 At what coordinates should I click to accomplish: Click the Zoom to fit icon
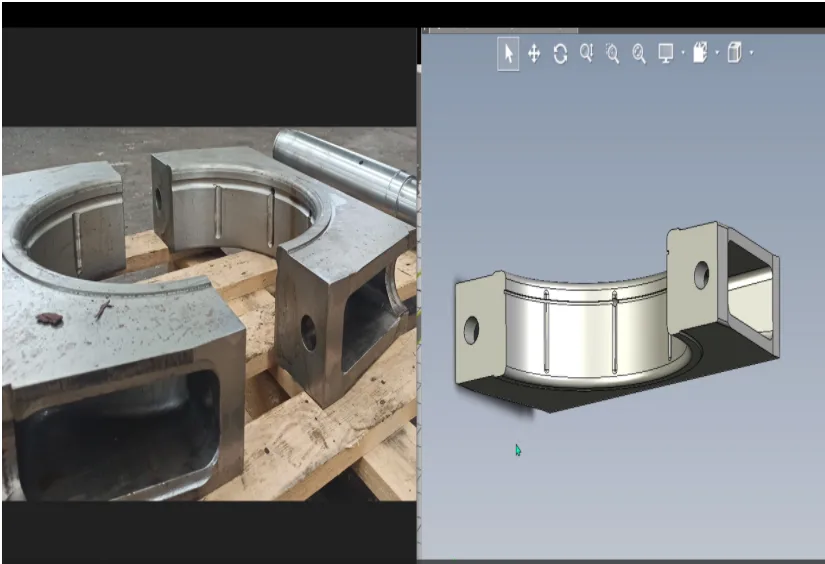point(639,54)
